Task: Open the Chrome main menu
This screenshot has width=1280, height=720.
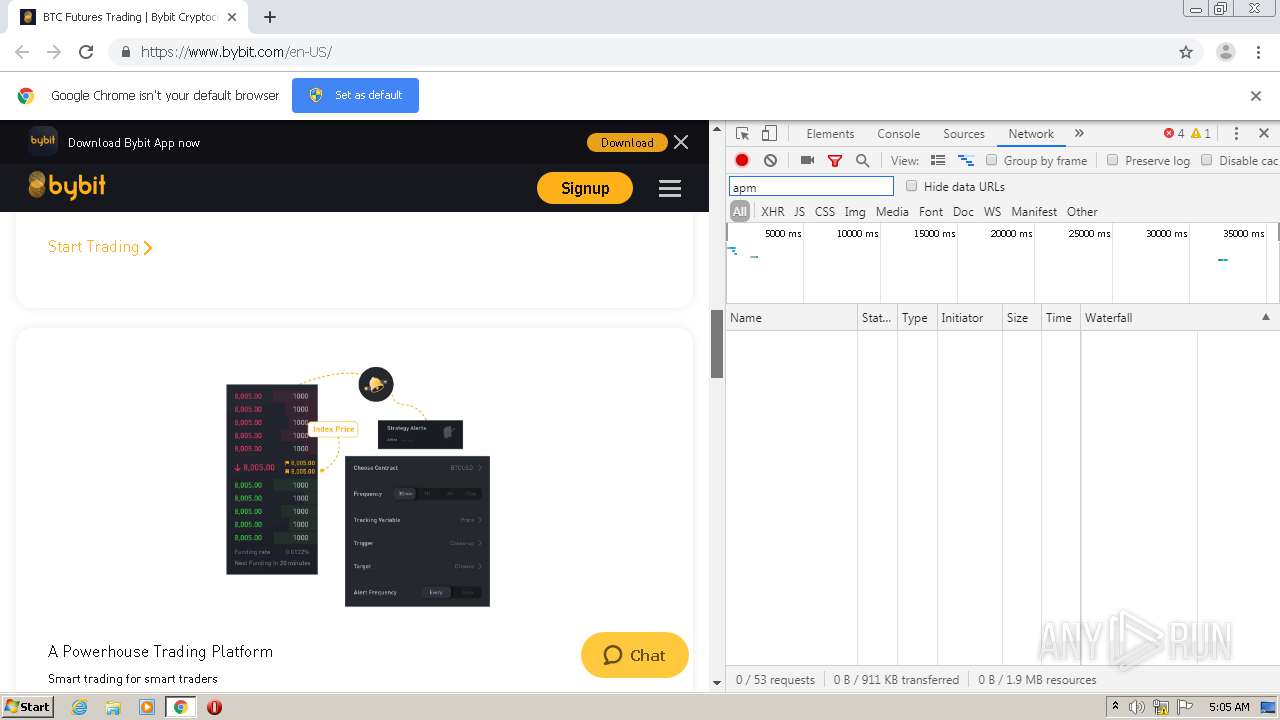Action: coord(1258,52)
